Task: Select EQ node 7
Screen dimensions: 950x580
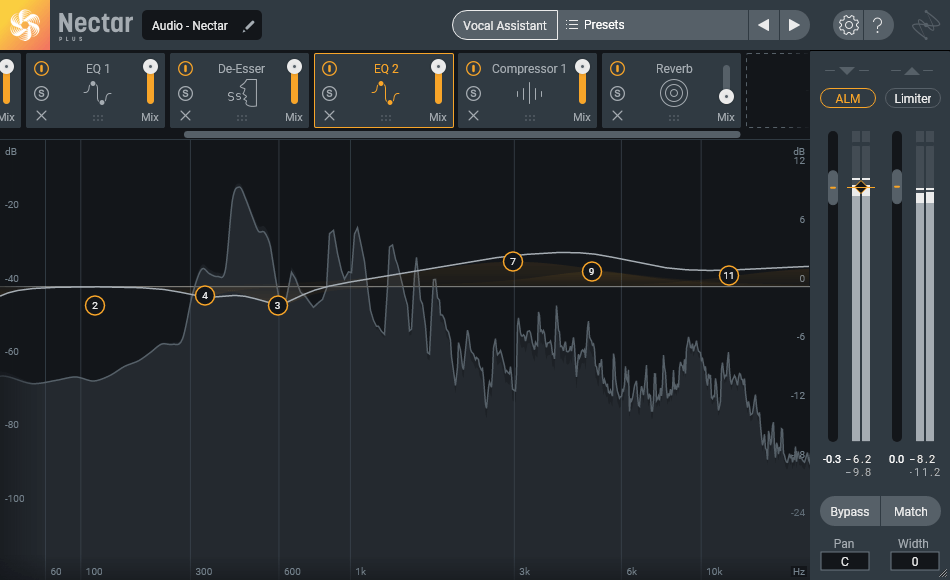Action: point(513,262)
